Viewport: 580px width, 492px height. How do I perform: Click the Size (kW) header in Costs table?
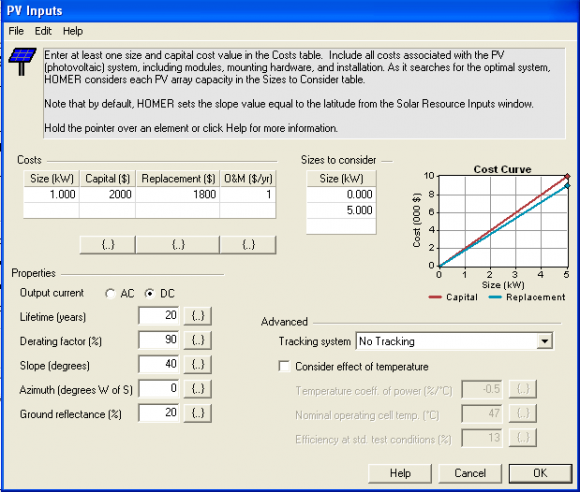[51, 179]
